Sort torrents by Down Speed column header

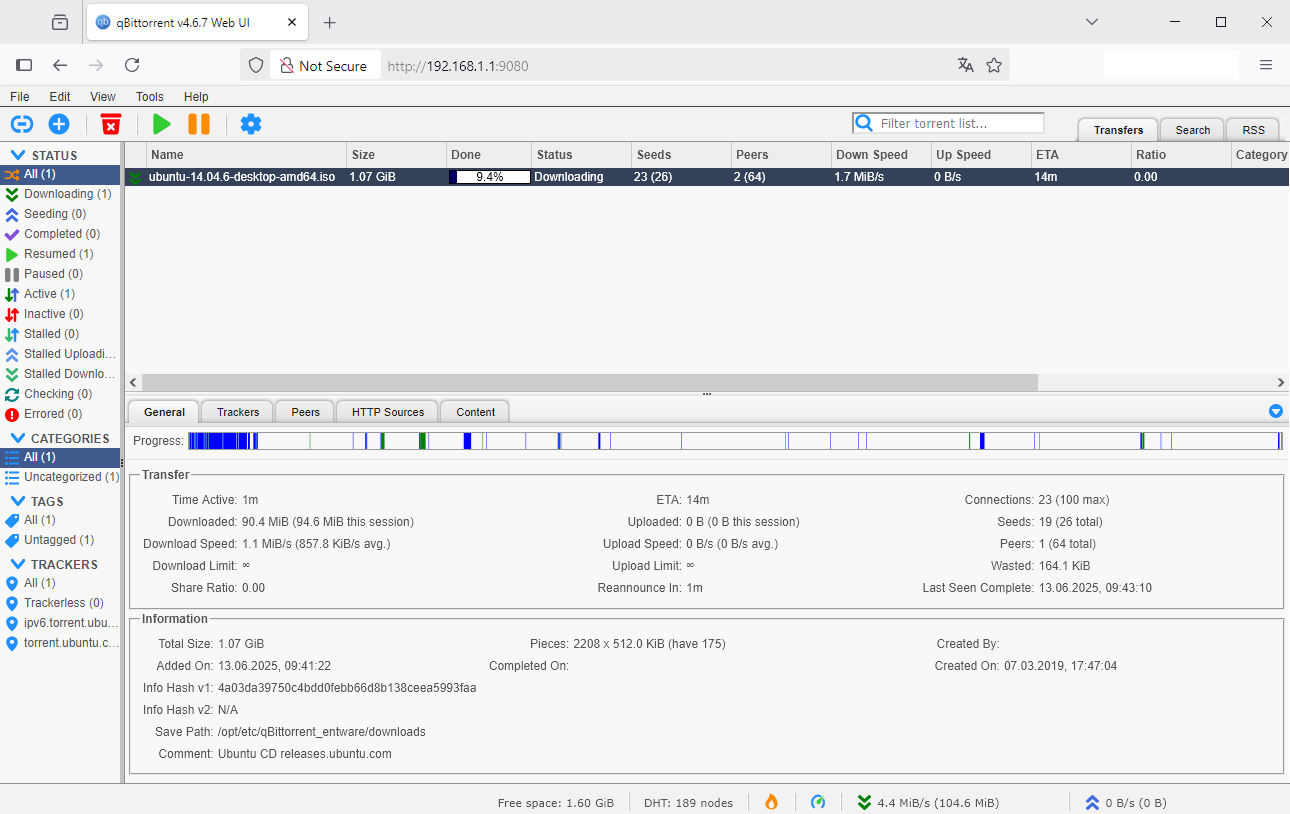tap(872, 155)
